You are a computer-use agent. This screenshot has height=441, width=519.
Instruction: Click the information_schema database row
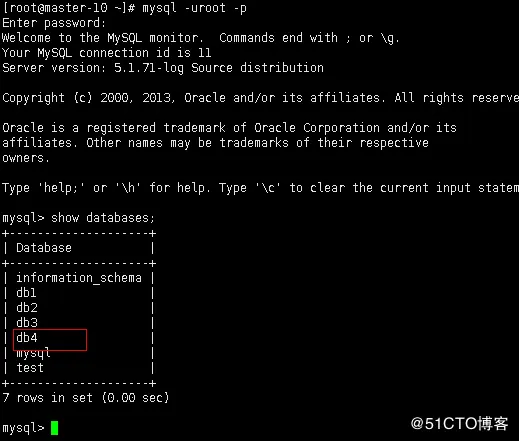pyautogui.click(x=79, y=278)
